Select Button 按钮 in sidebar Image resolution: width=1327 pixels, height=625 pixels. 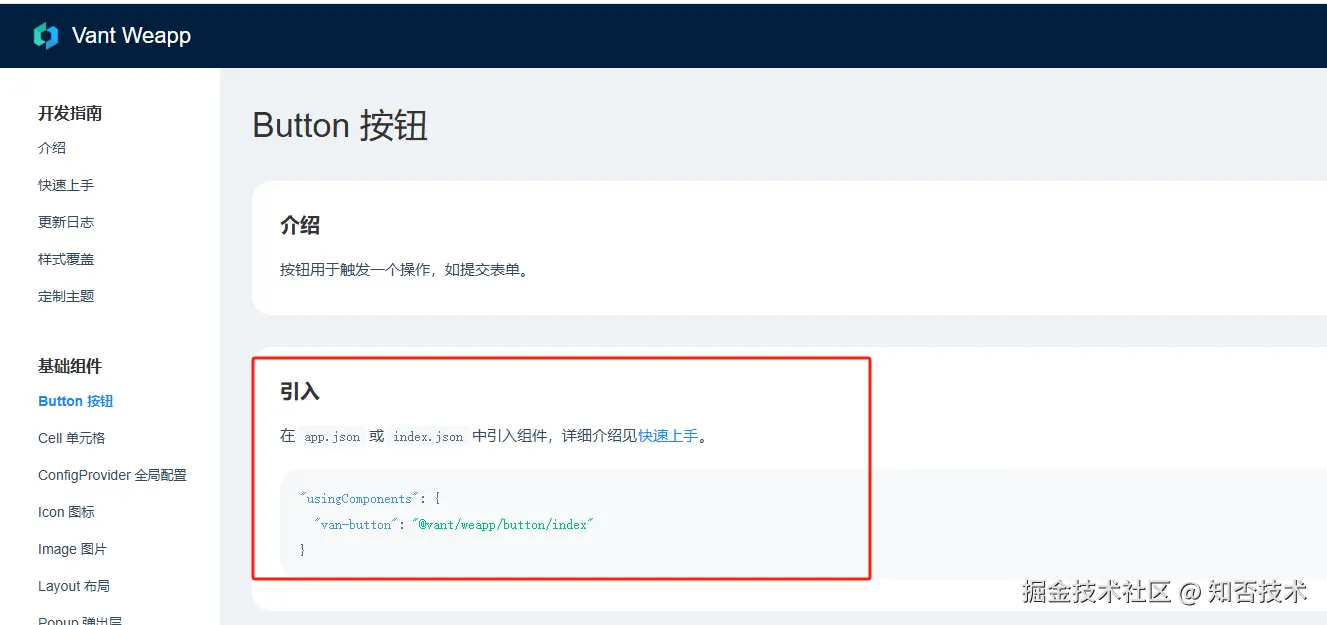tap(76, 401)
